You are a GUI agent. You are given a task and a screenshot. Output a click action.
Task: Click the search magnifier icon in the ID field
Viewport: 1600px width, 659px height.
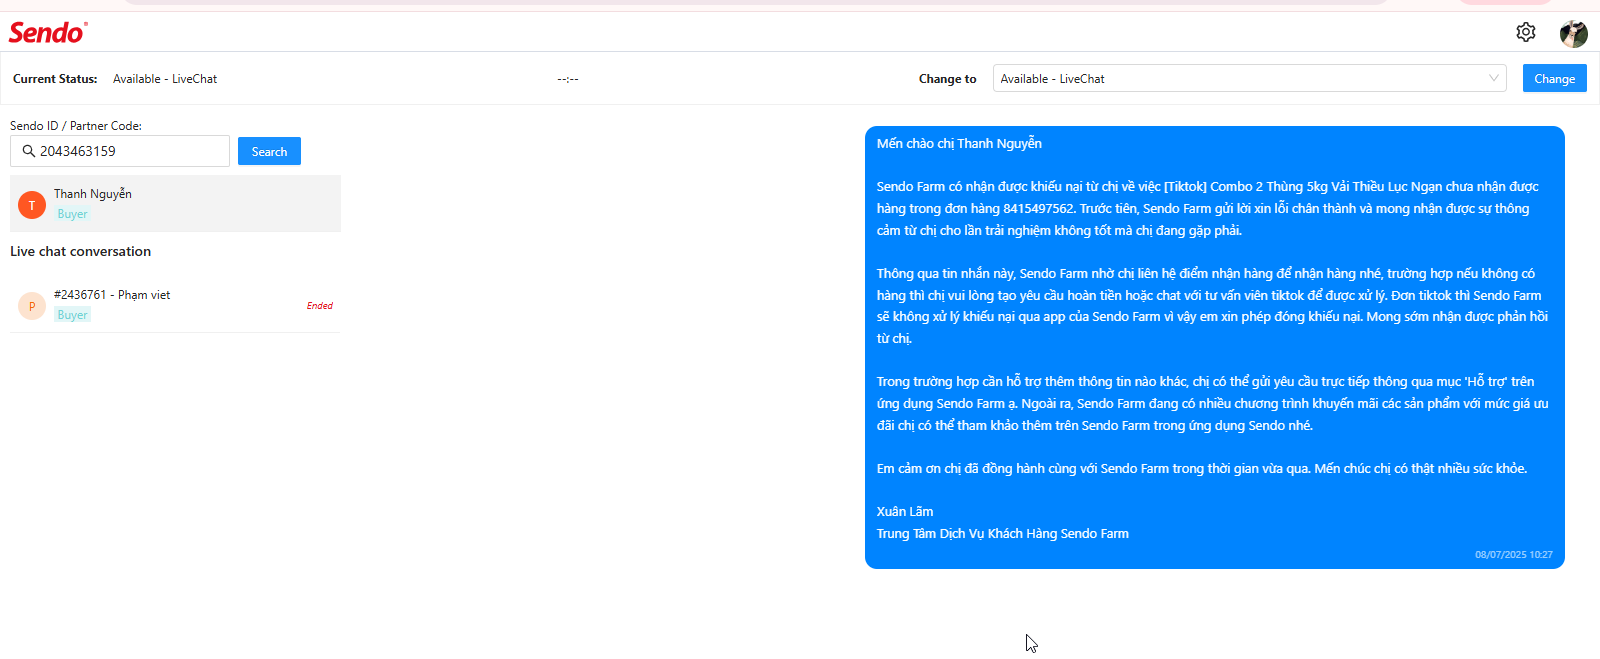(x=29, y=151)
